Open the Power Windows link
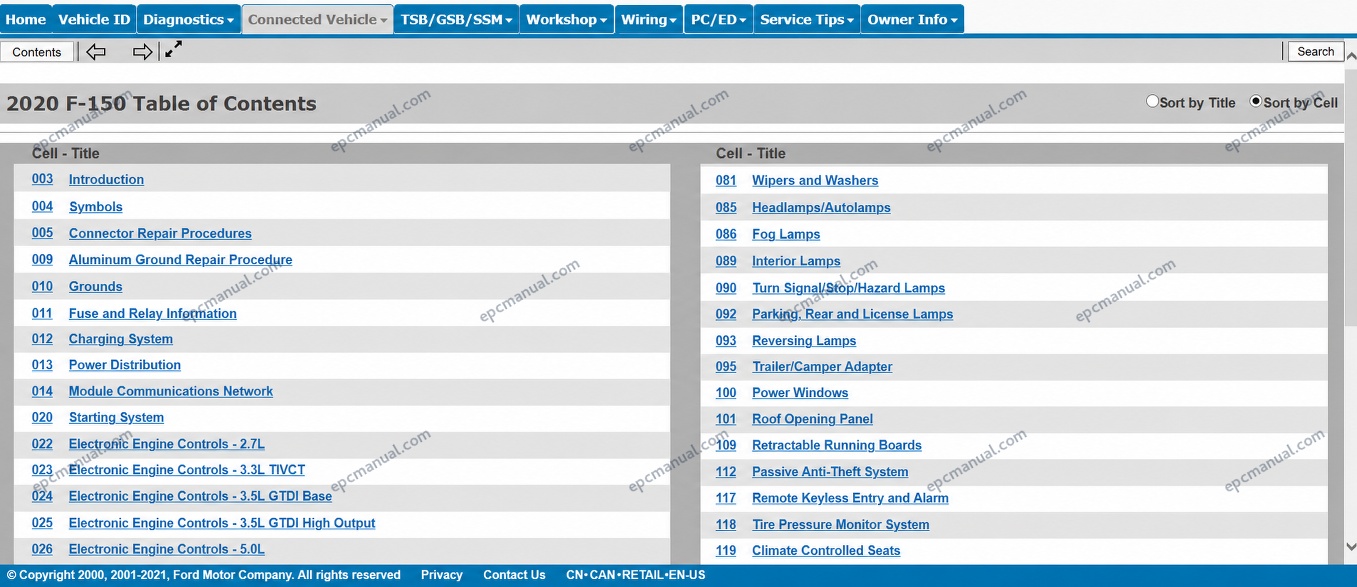1357x587 pixels. (x=800, y=393)
